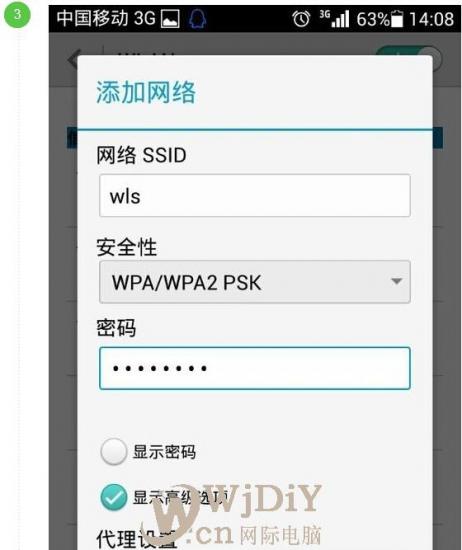Uncheck the 显示高级选项 checkbox
462x550 pixels.
113,497
